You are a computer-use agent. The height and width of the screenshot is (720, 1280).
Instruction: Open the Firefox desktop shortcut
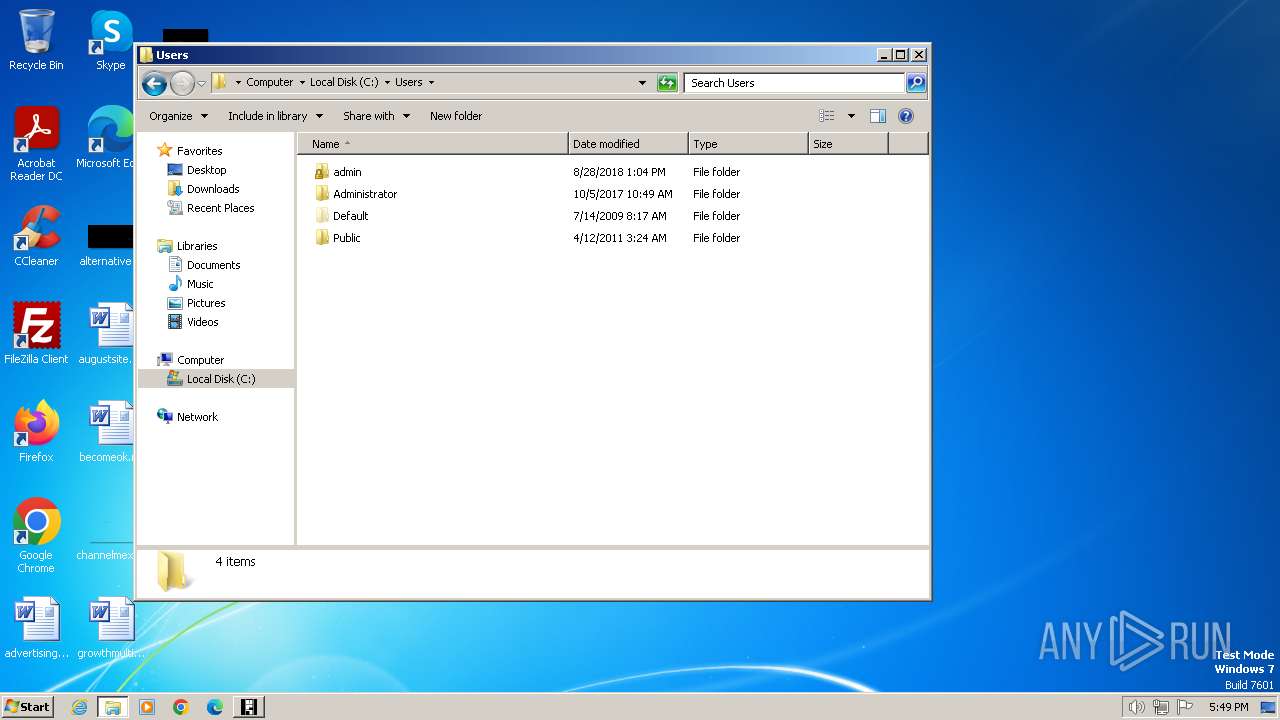point(36,432)
